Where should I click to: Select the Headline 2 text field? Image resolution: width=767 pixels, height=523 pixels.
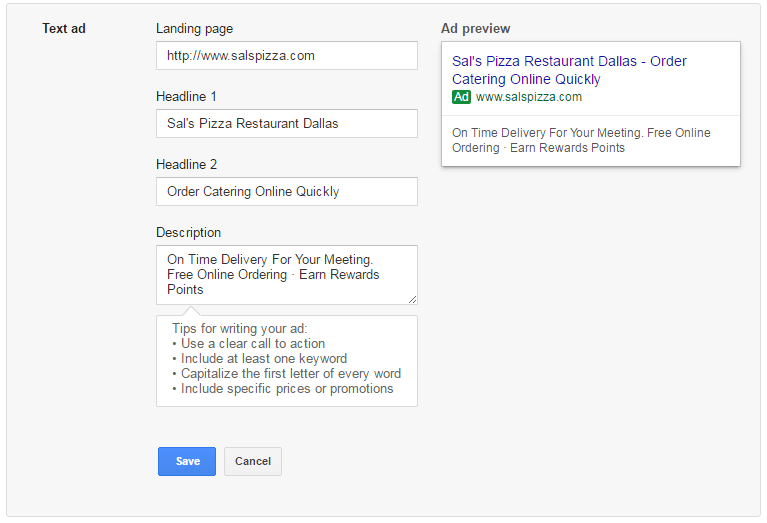pyautogui.click(x=287, y=191)
